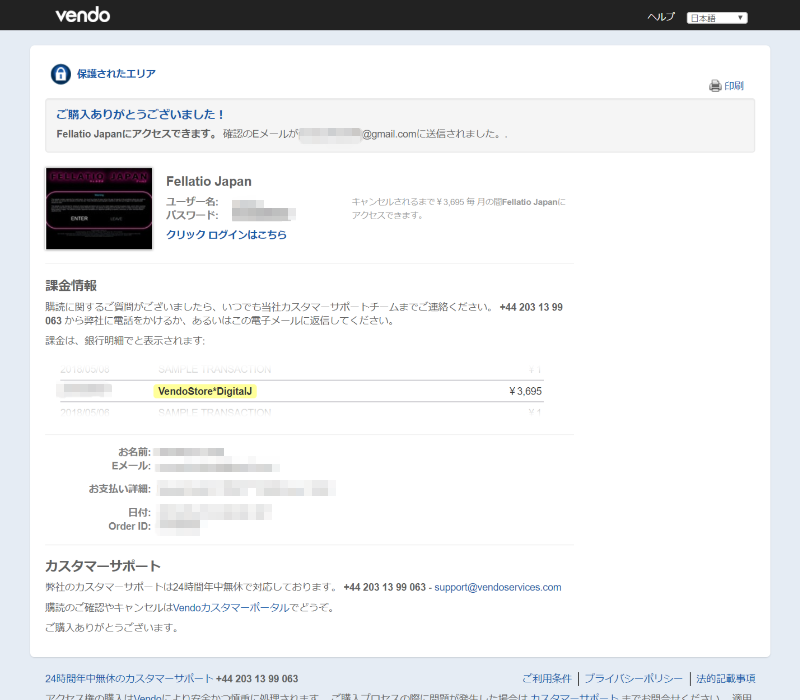Click the Eメール: label
Viewport: 800px width, 700px height.
pos(132,466)
